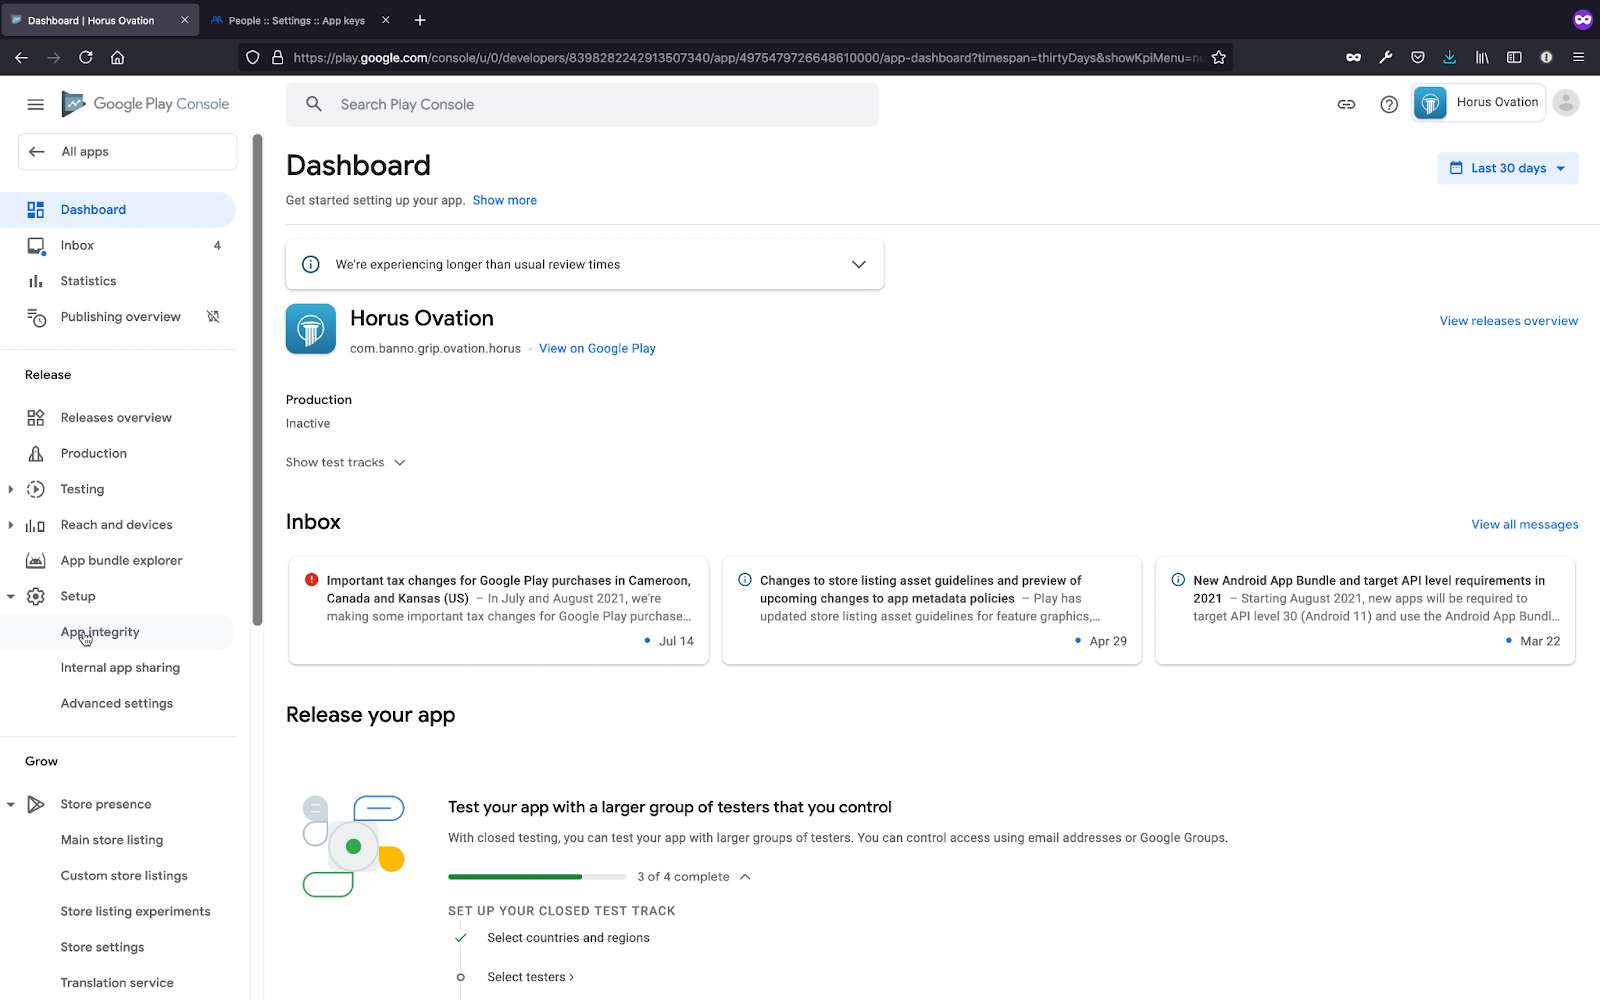The image size is (1600, 1000).
Task: Click the Dashboard grid icon in sidebar
Action: tap(36, 209)
